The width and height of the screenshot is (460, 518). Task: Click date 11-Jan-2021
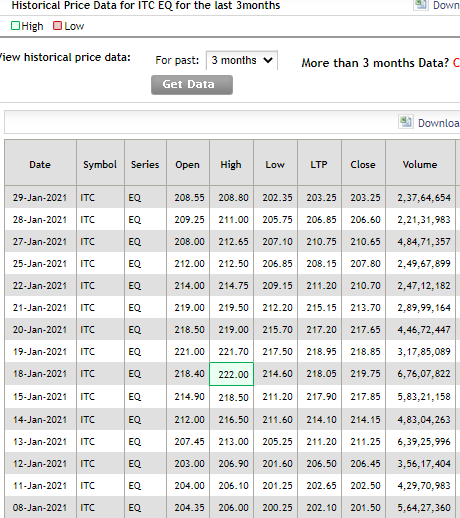pyautogui.click(x=40, y=485)
